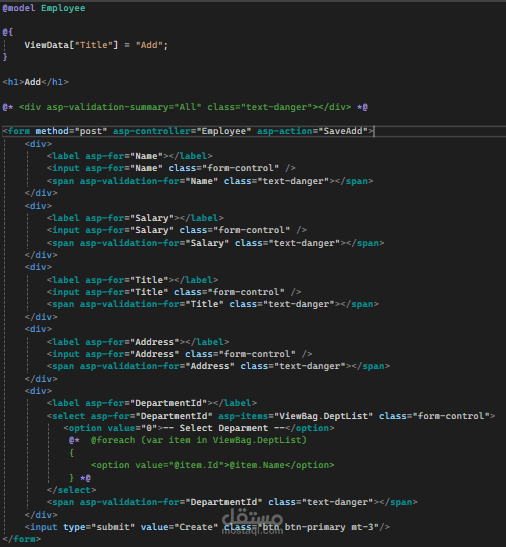Click the "Add" text inside the h1 tags

click(33, 82)
